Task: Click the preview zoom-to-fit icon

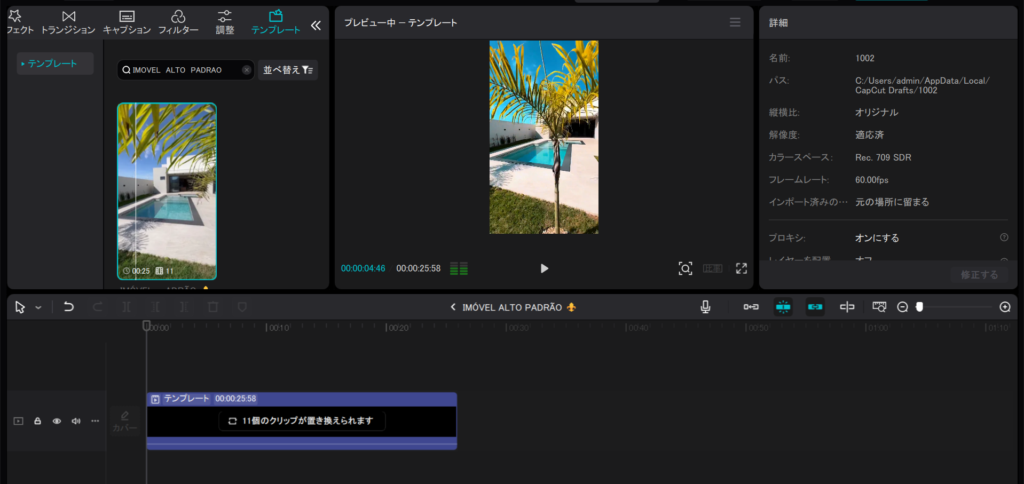Action: point(684,268)
